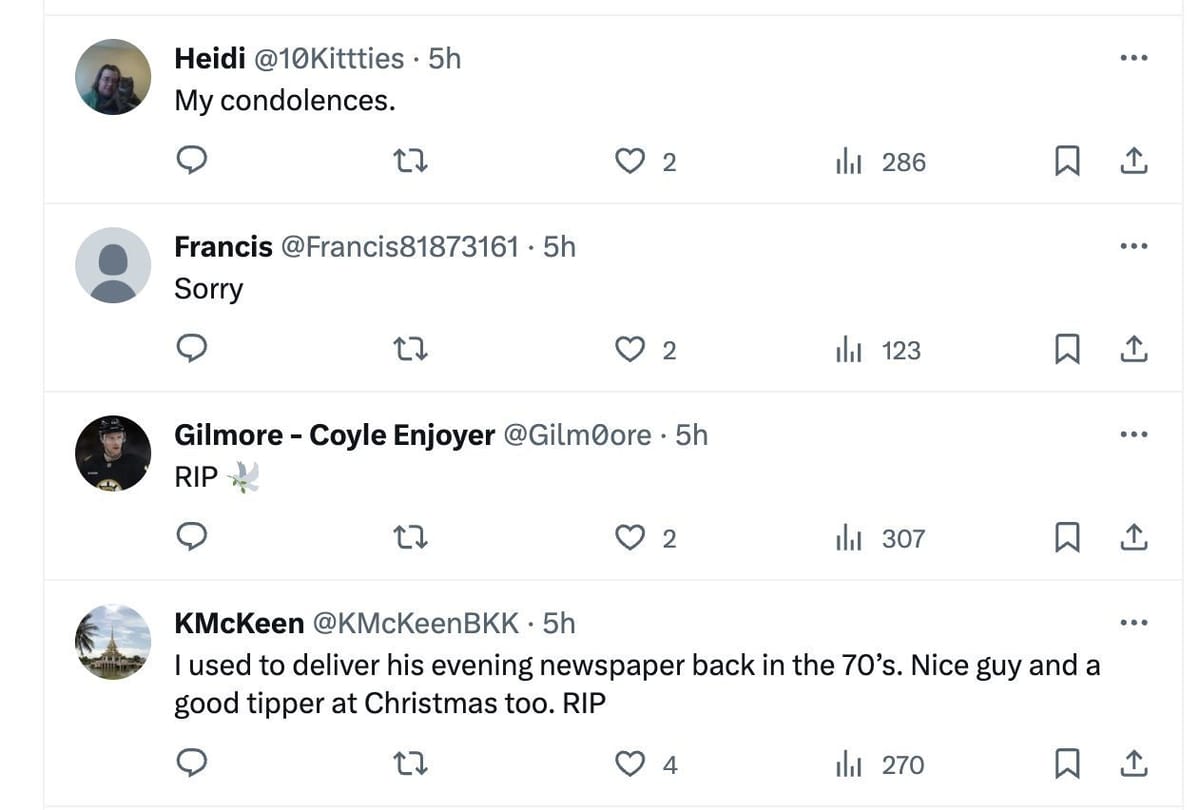The image size is (1200, 810).
Task: Like the Gilmore "RIP" tweet
Action: coord(630,538)
